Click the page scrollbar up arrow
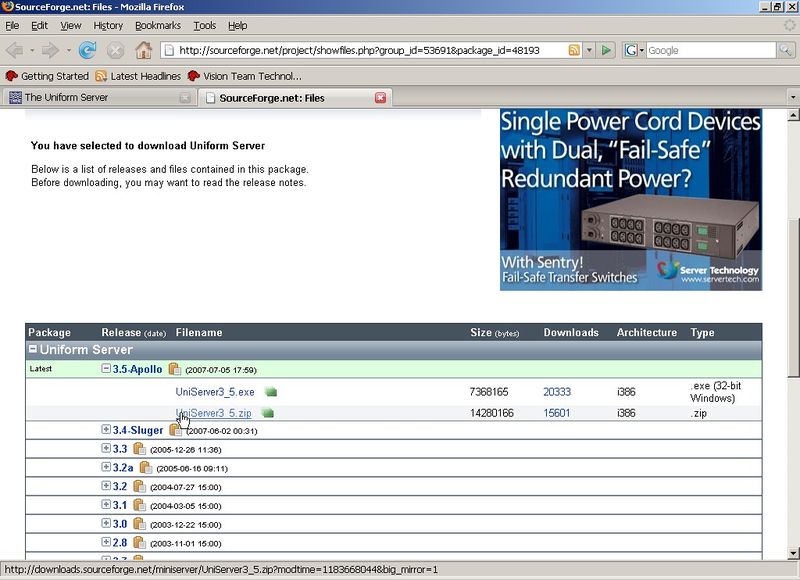This screenshot has height=580, width=800. point(793,115)
